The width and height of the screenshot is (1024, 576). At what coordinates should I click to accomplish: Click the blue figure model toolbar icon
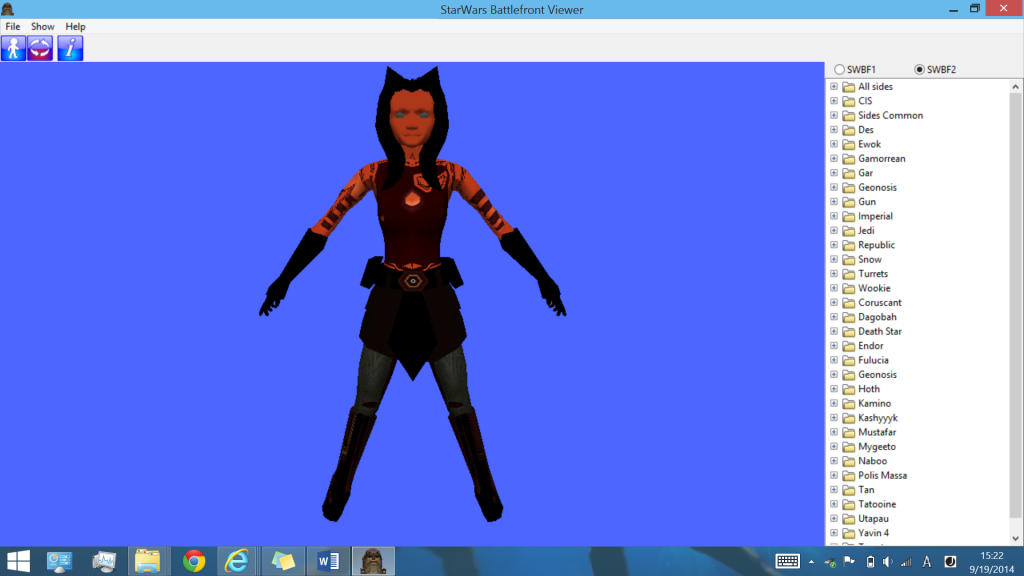pyautogui.click(x=13, y=48)
